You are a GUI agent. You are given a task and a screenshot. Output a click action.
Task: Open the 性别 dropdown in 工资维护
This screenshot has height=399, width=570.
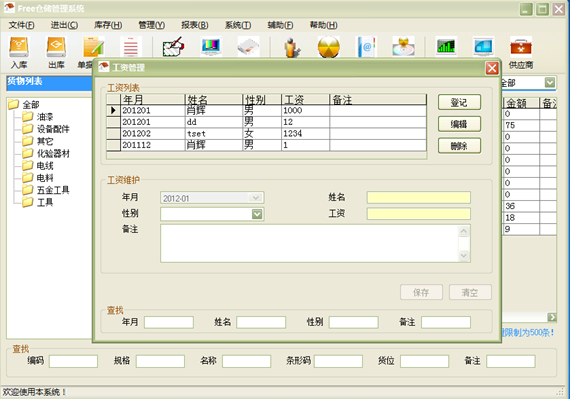257,214
